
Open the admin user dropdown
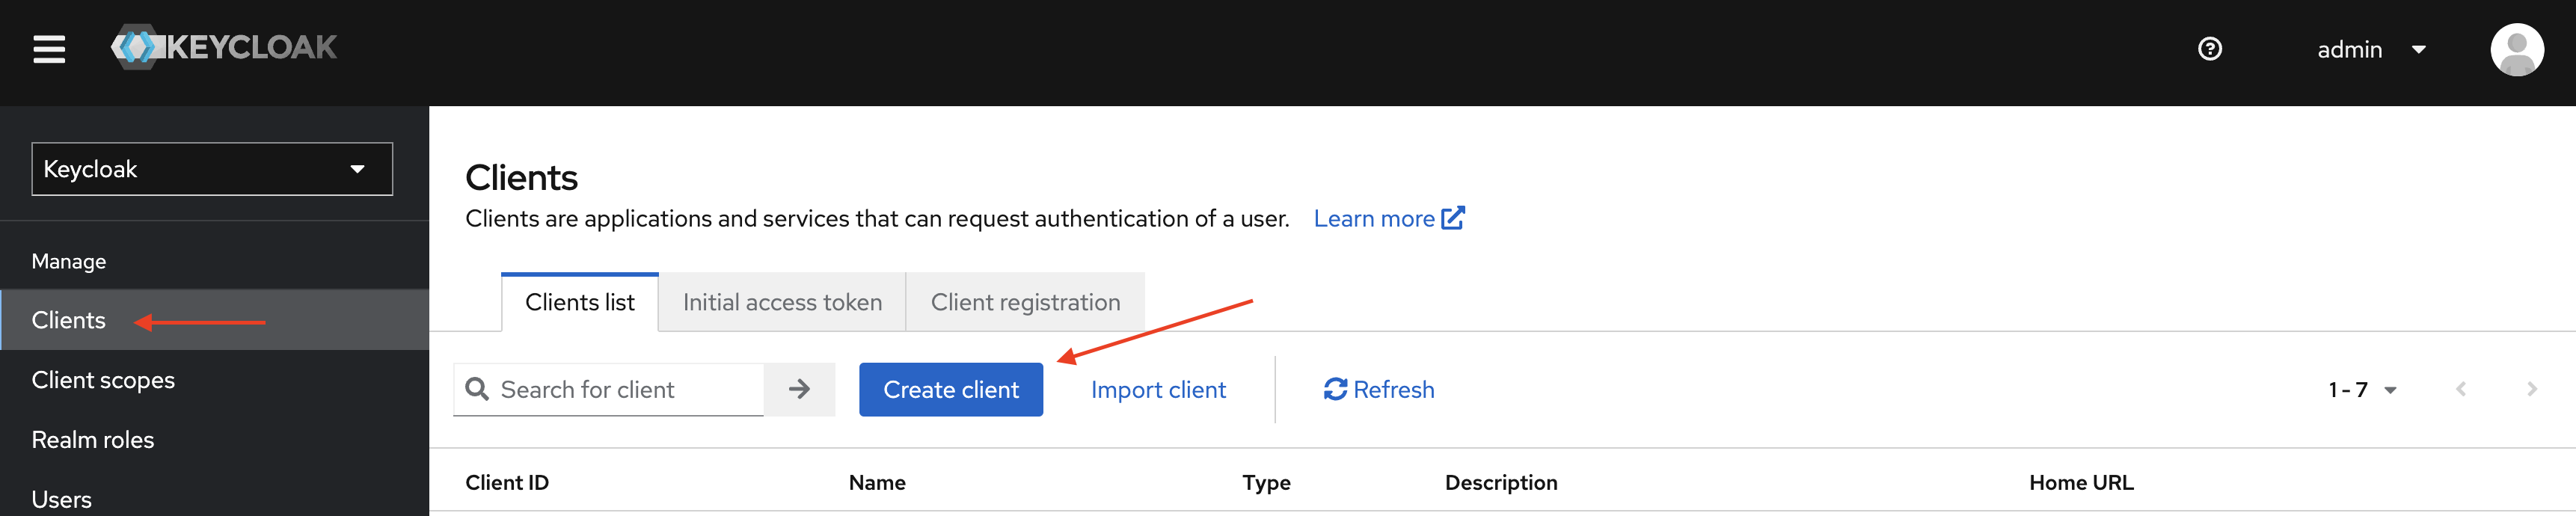coord(2371,50)
